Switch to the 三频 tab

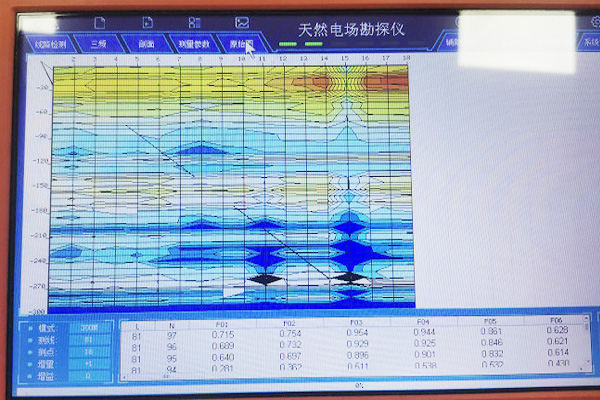[x=99, y=44]
